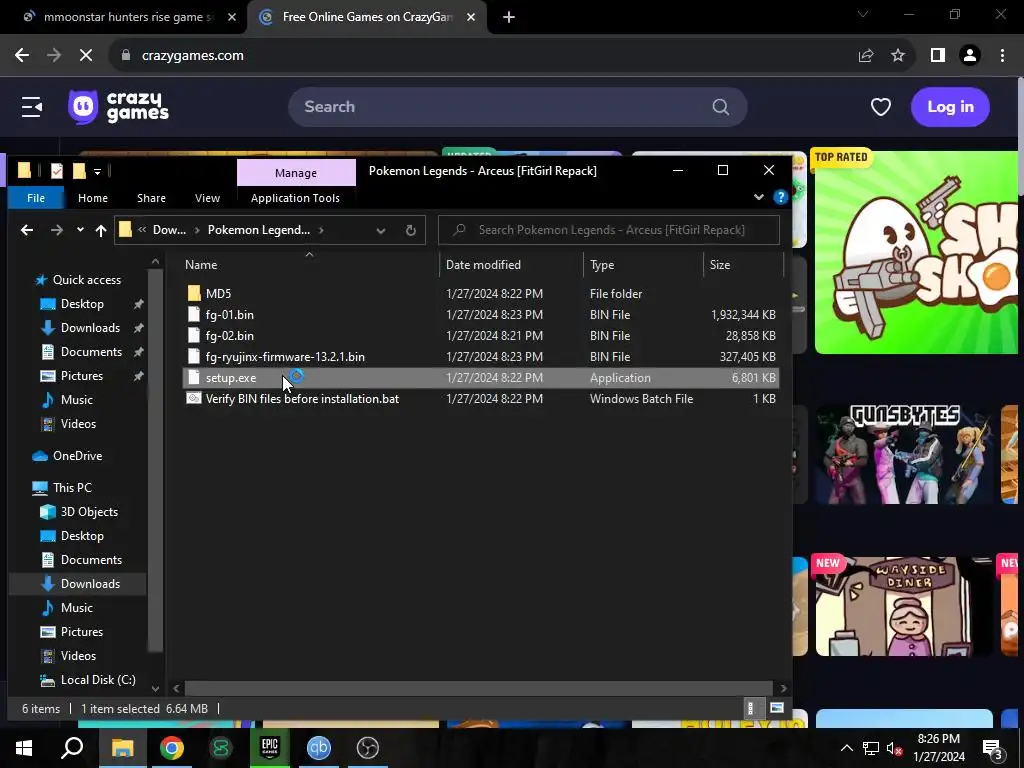1024x768 pixels.
Task: Open Chrome tab search chevron
Action: (x=863, y=14)
